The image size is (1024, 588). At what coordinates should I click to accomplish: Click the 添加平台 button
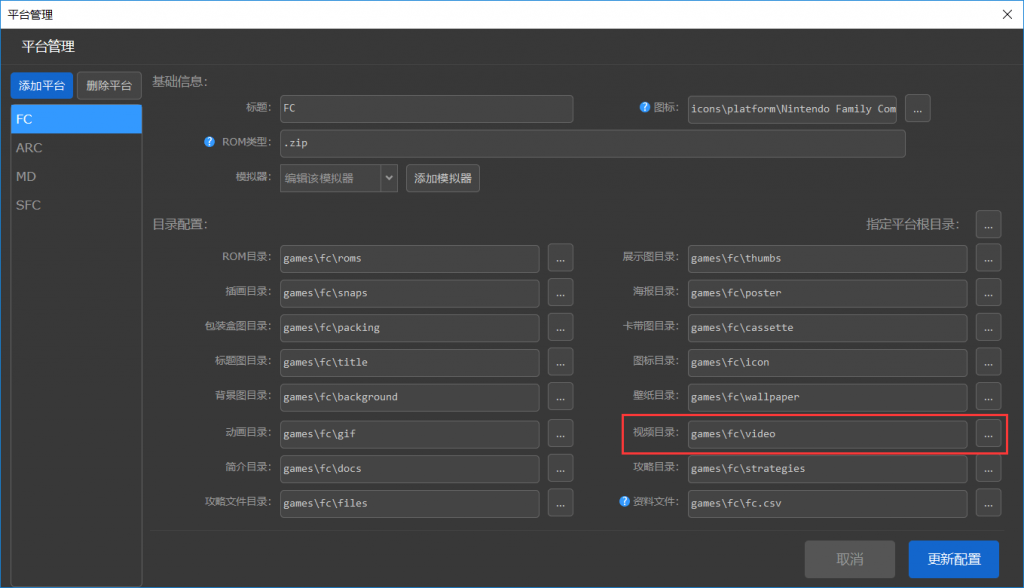pos(42,86)
